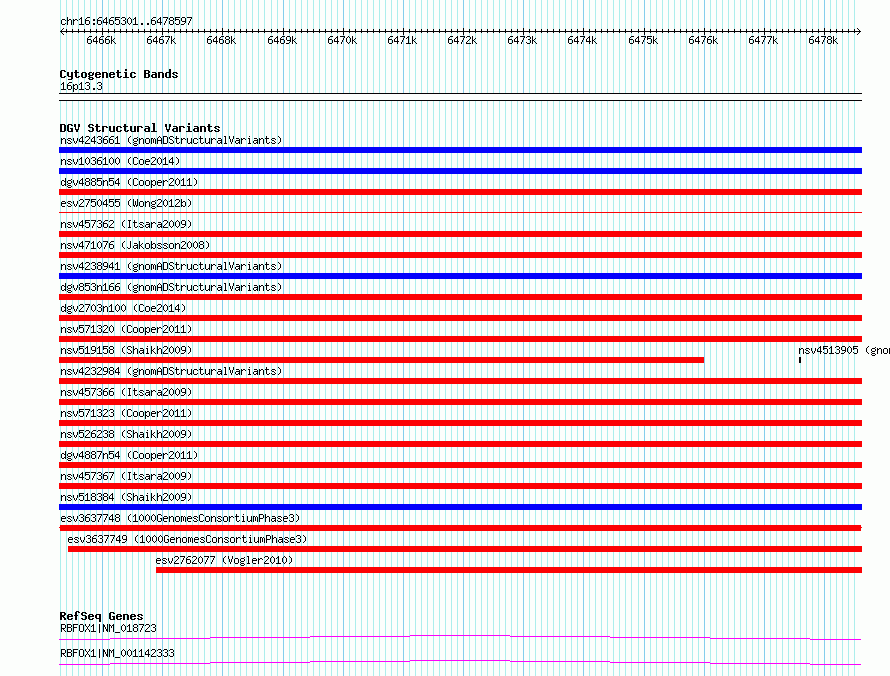This screenshot has width=890, height=676.
Task: Click the 6478k ruler tick label
Action: 822,40
